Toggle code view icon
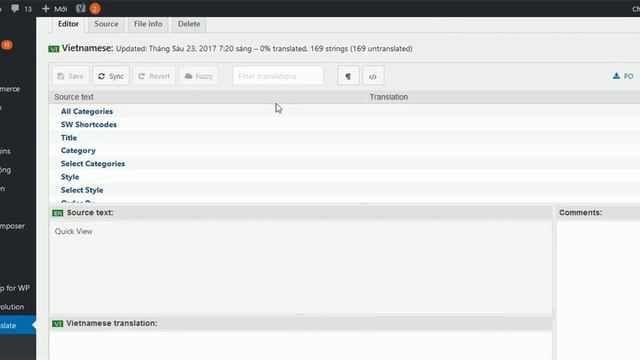The height and width of the screenshot is (360, 640). click(x=373, y=76)
